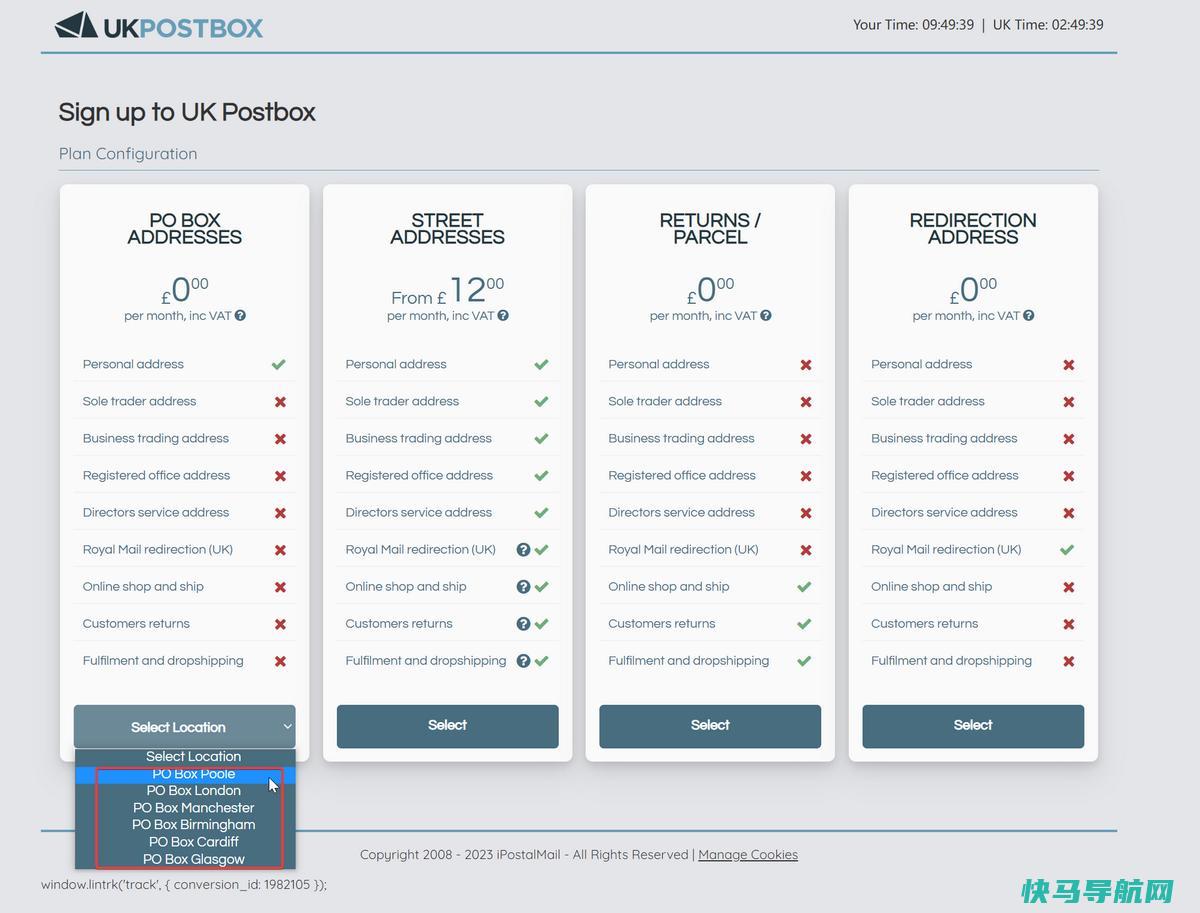The image size is (1200, 913).
Task: Choose PO Box Manchester from the list
Action: [185, 808]
